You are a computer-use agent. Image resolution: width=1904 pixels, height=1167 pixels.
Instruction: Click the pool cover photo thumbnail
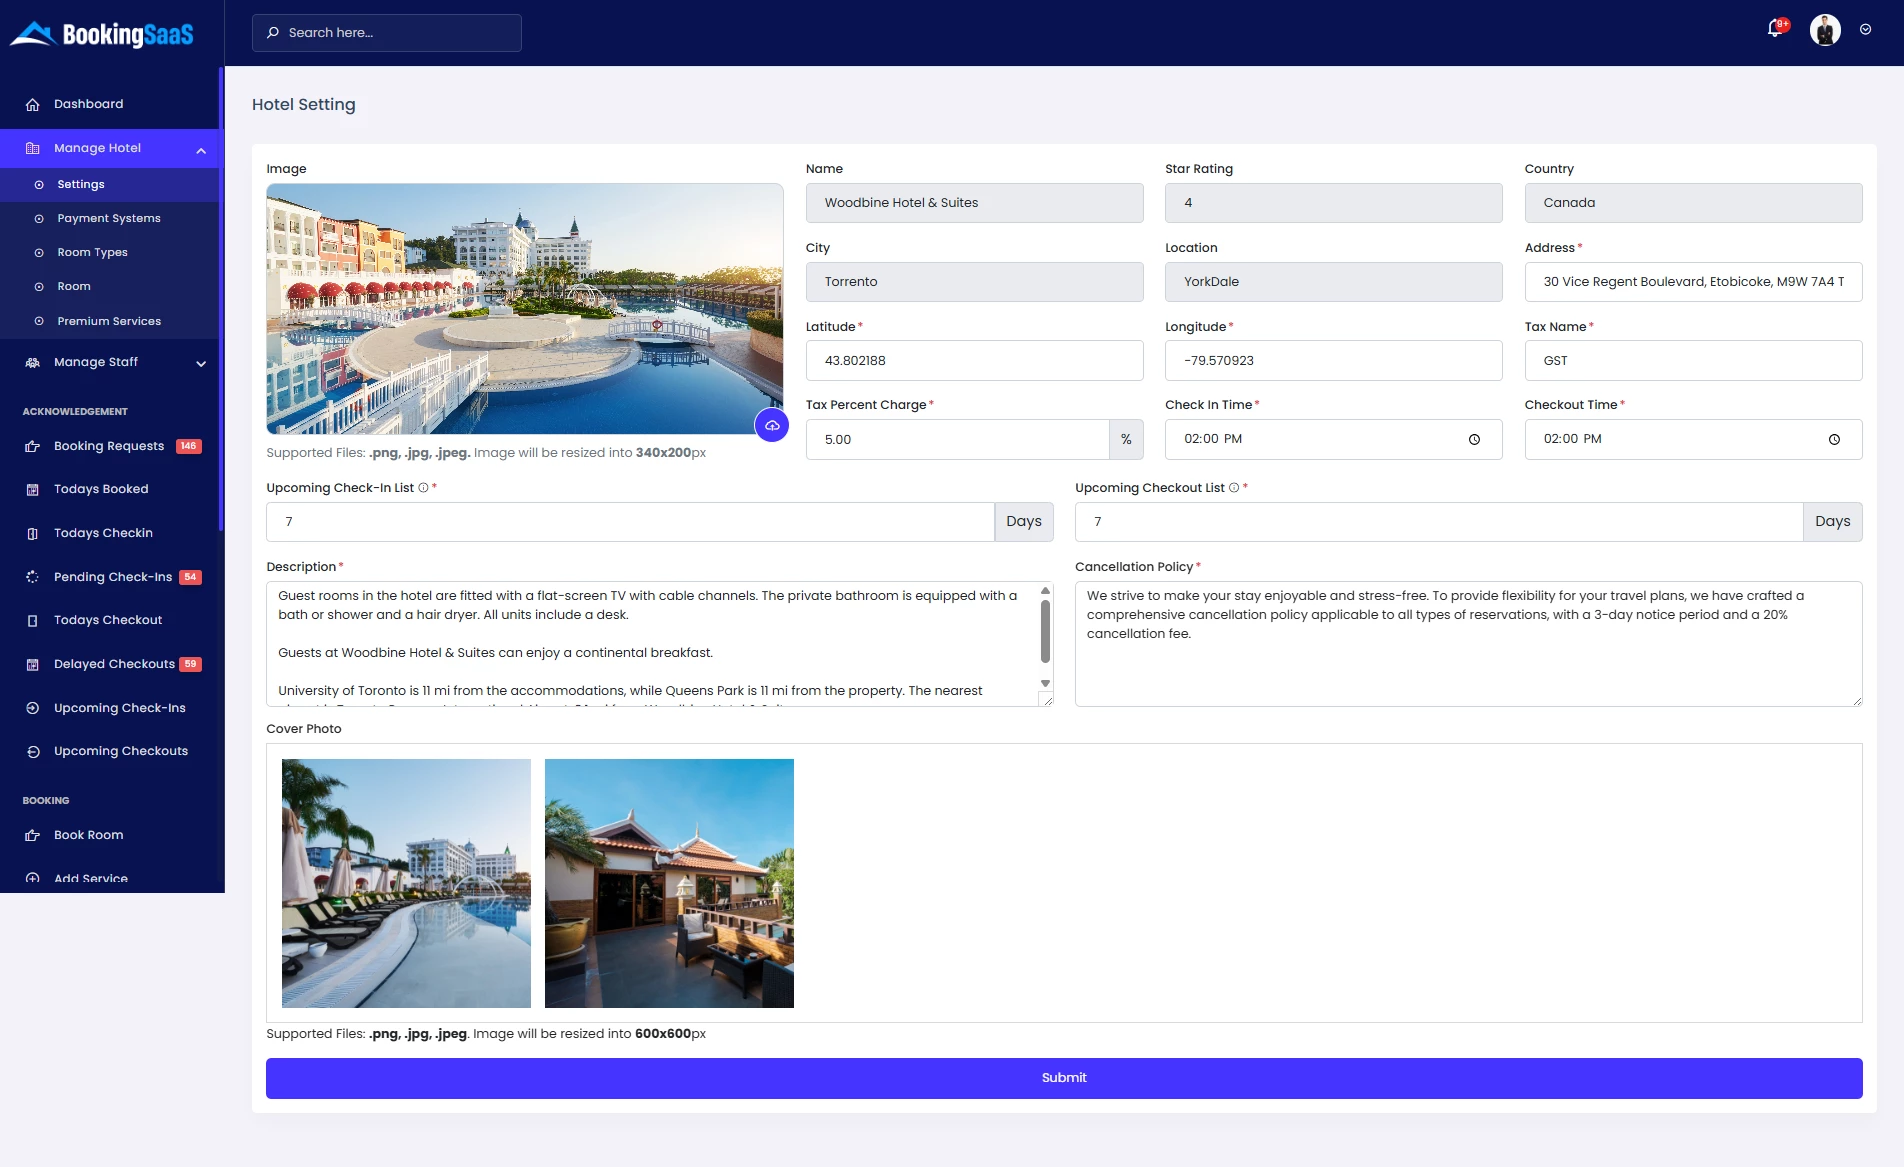pos(406,882)
